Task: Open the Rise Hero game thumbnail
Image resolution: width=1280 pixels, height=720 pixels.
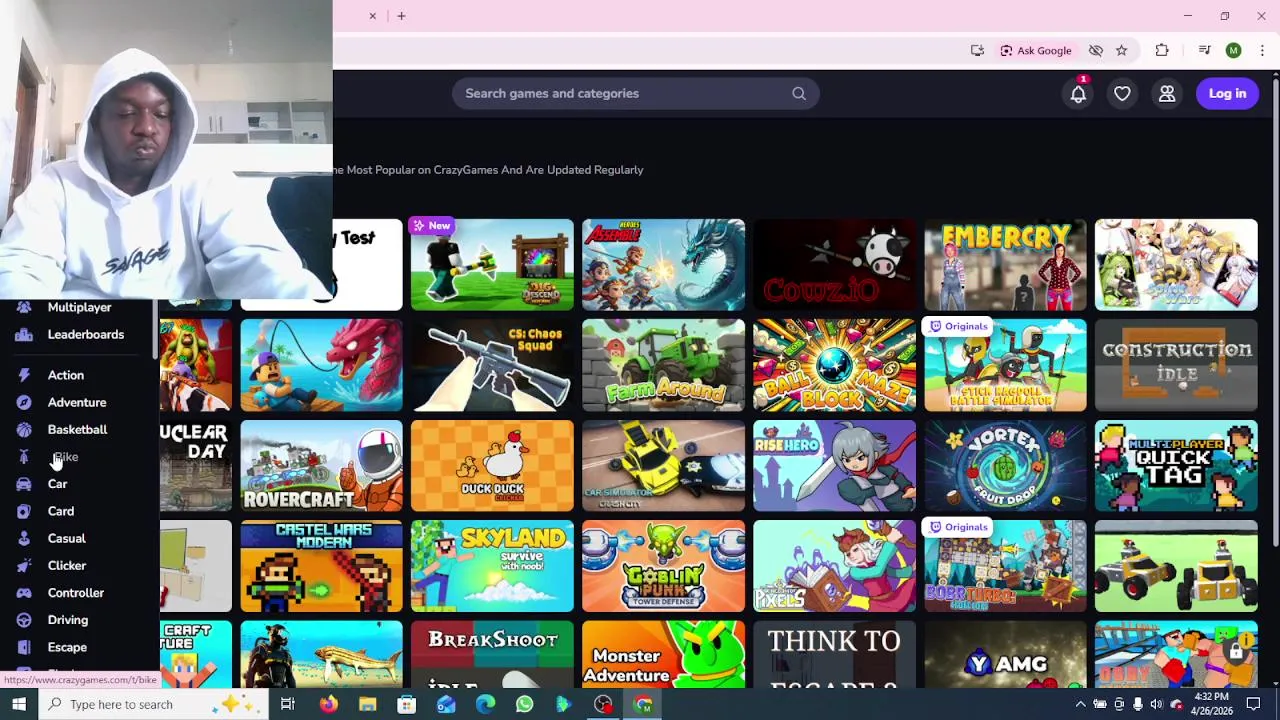Action: pyautogui.click(x=834, y=466)
